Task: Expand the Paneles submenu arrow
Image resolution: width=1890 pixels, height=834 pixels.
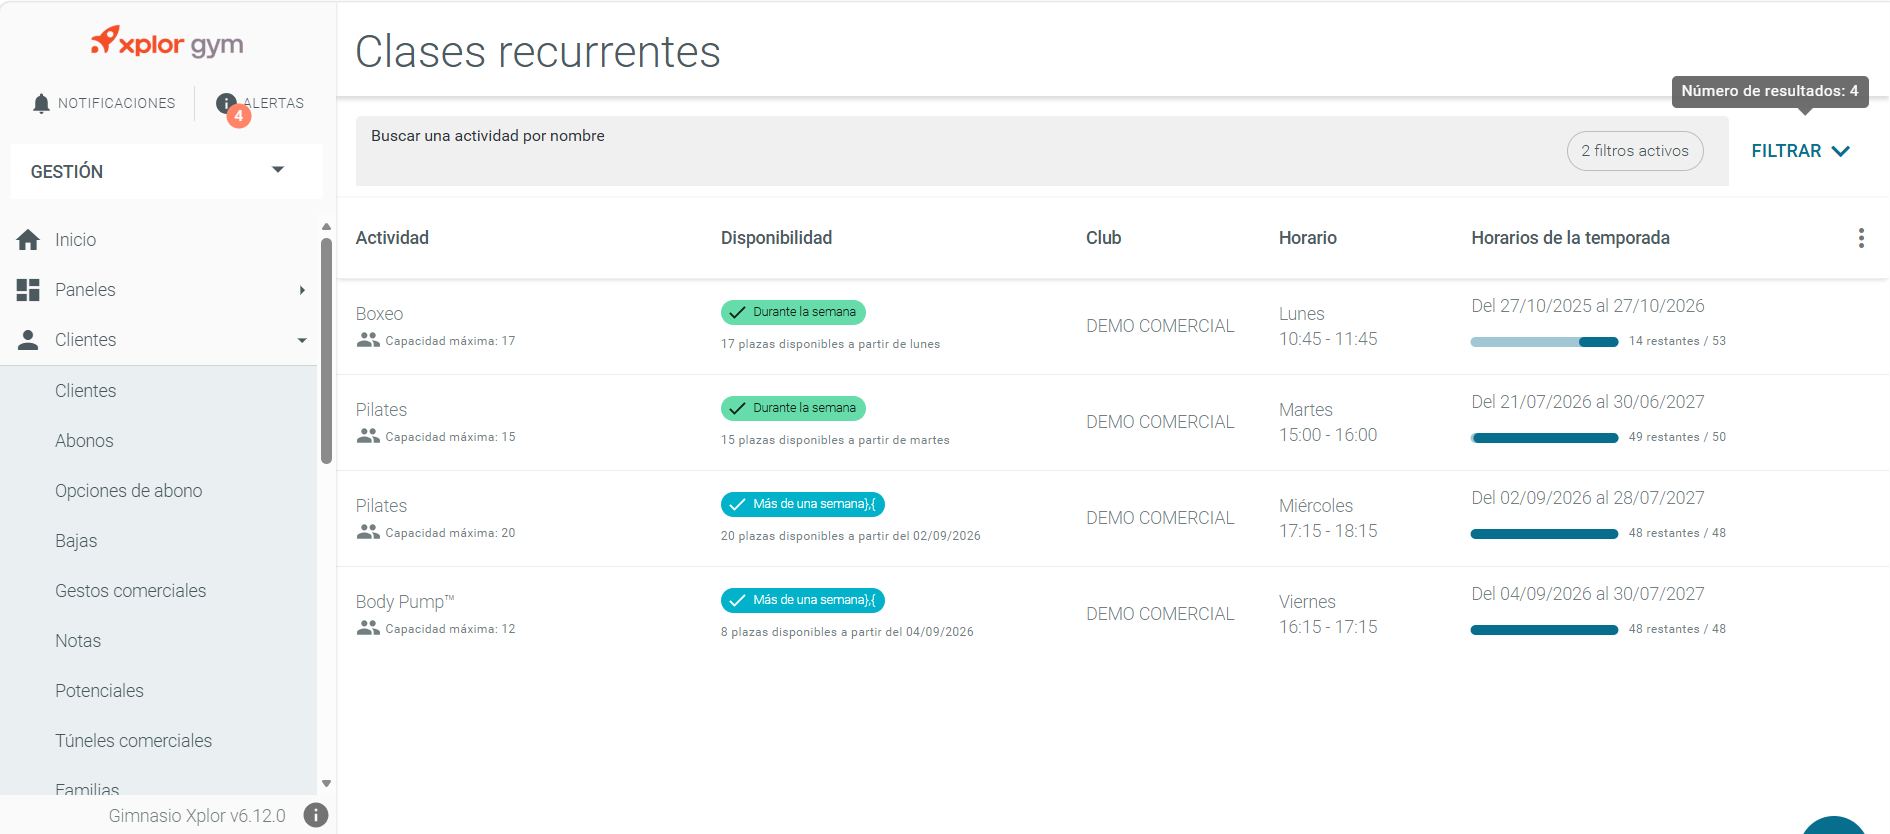Action: click(x=302, y=290)
